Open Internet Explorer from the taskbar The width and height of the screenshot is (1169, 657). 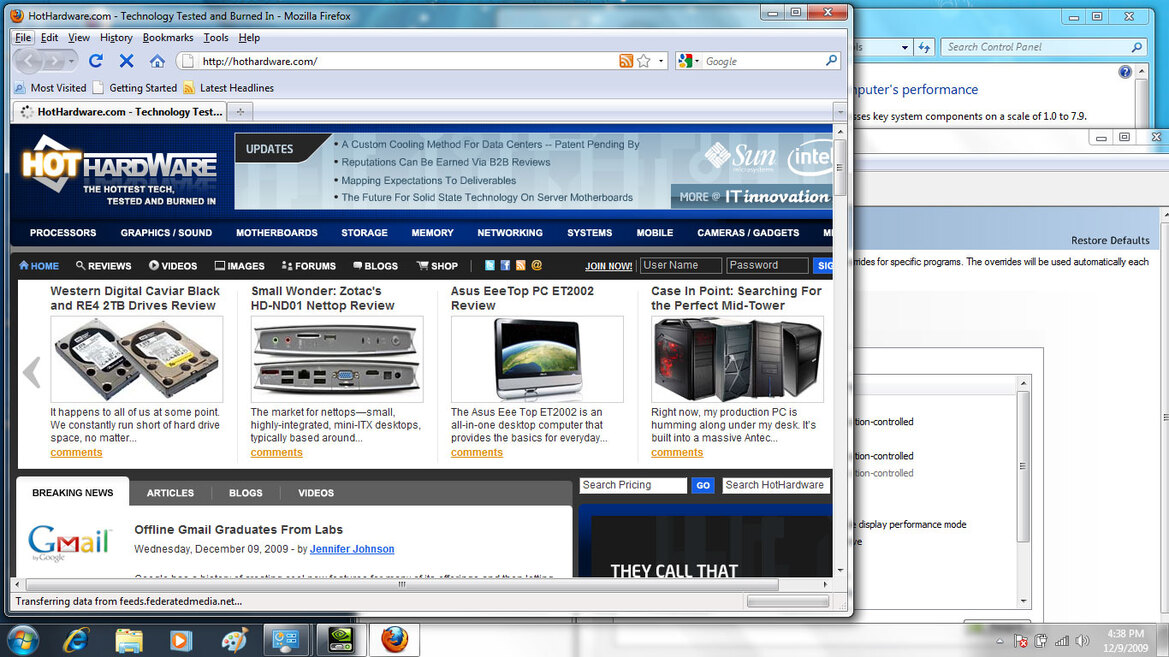click(76, 640)
